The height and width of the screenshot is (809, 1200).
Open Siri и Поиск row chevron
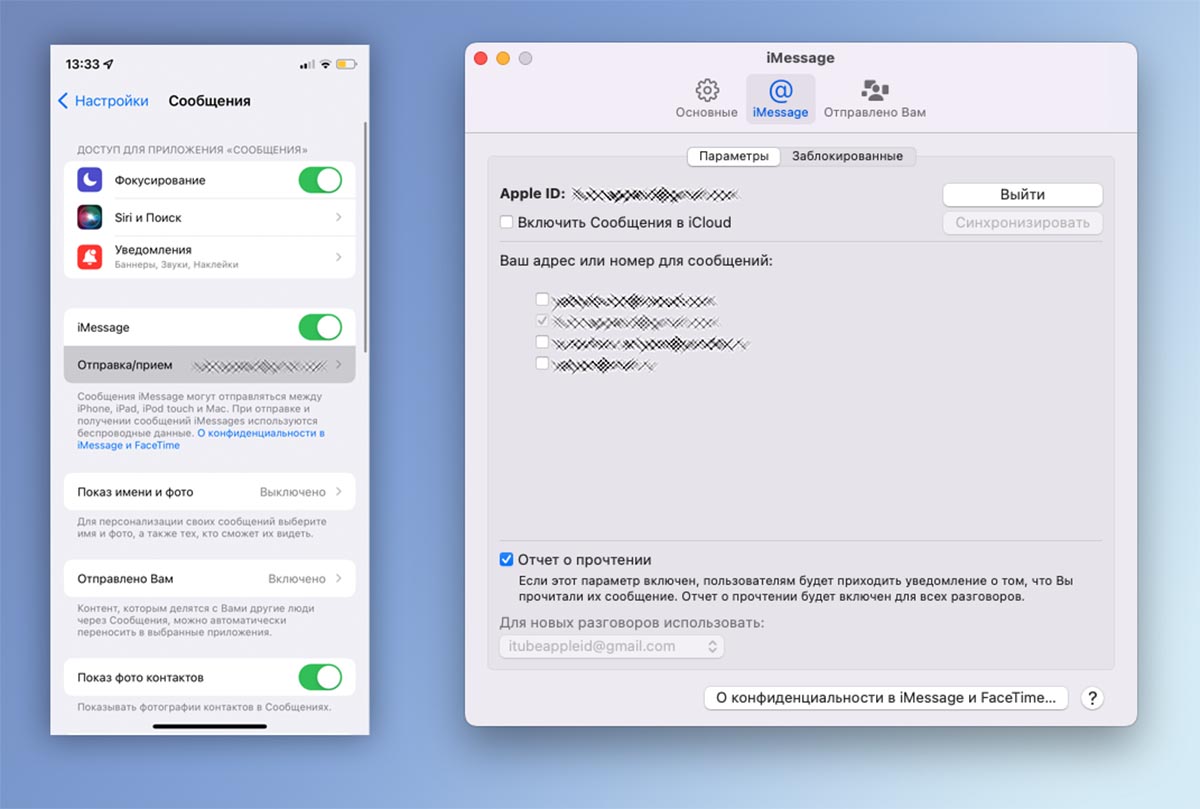338,217
